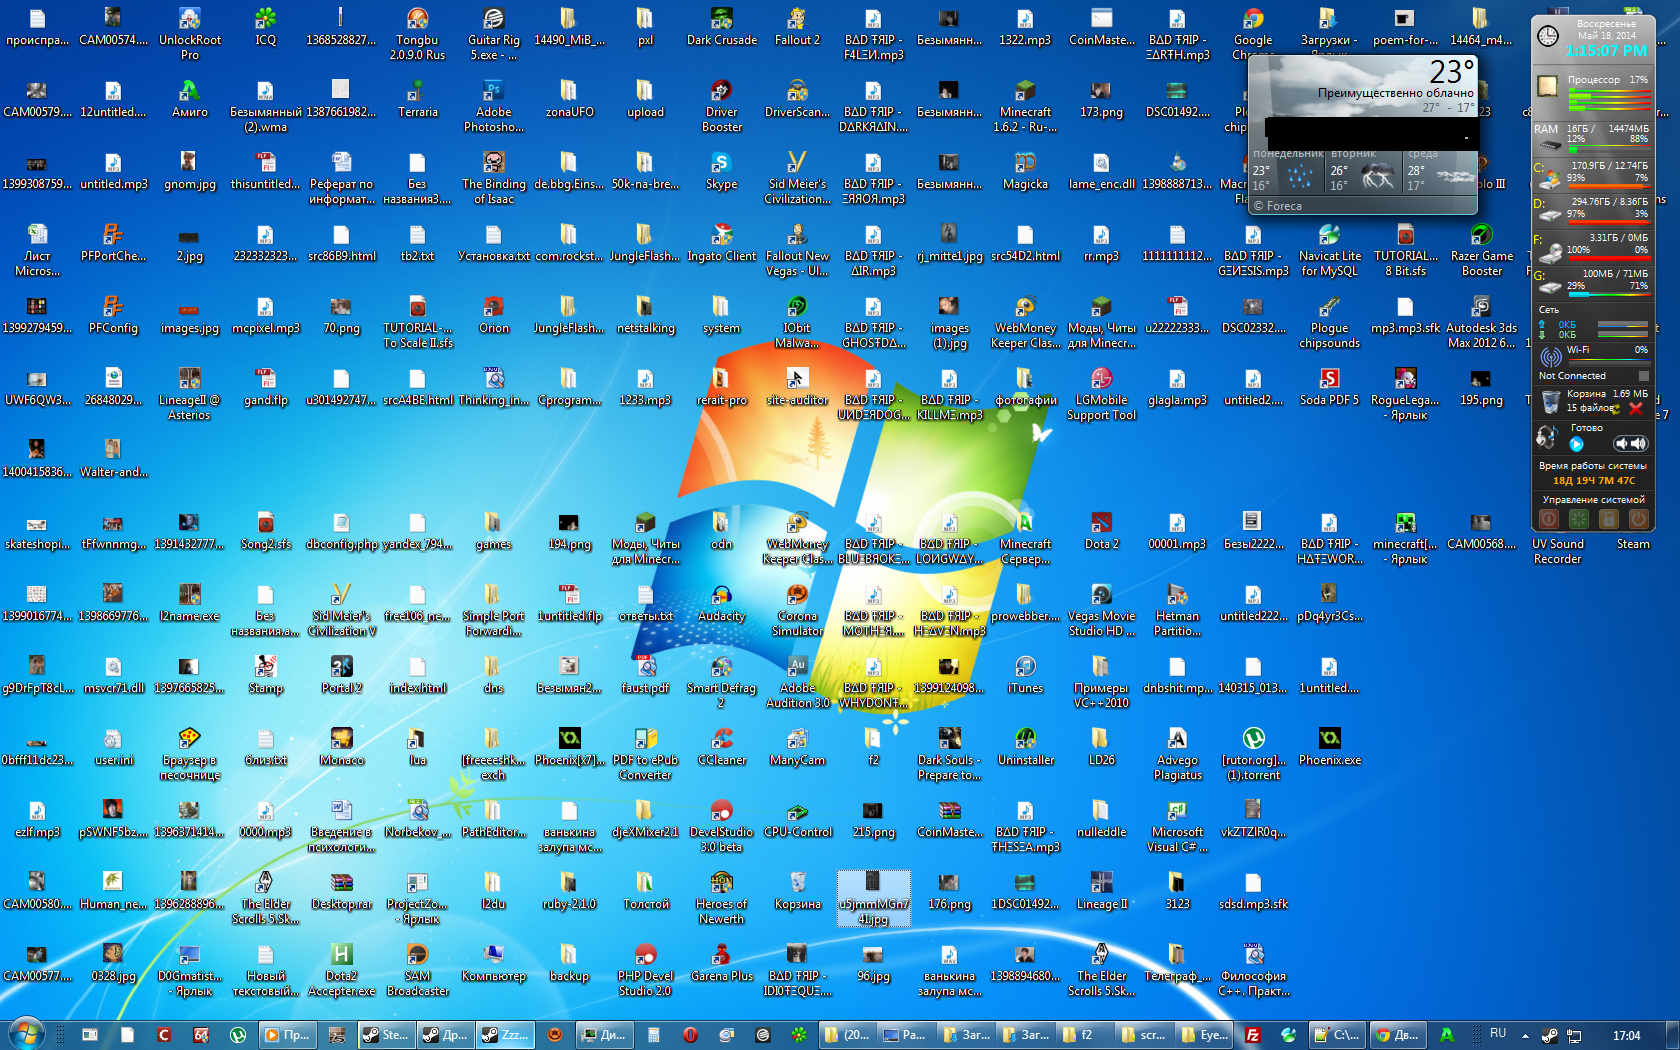Select the ответы.txt file

coord(645,602)
